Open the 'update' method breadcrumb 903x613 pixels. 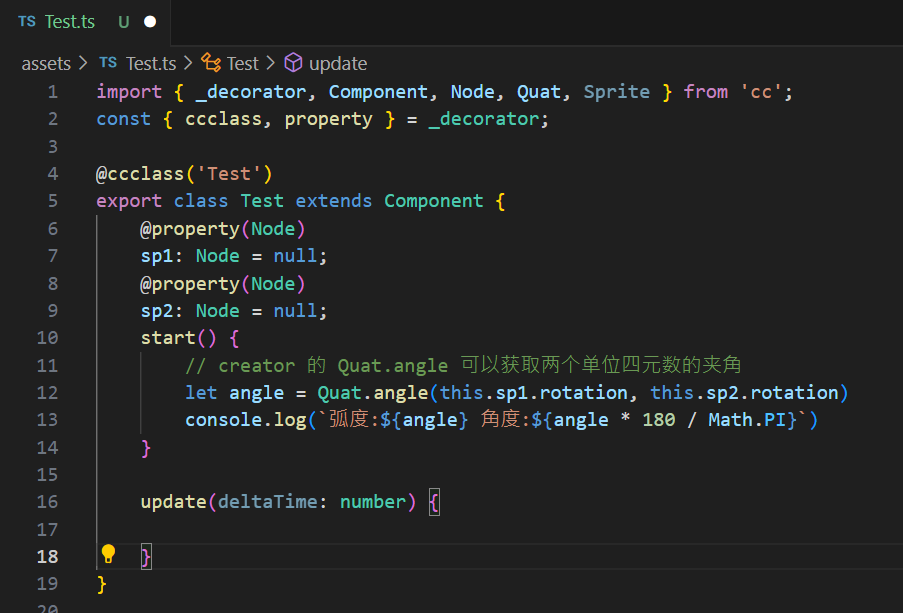(338, 63)
